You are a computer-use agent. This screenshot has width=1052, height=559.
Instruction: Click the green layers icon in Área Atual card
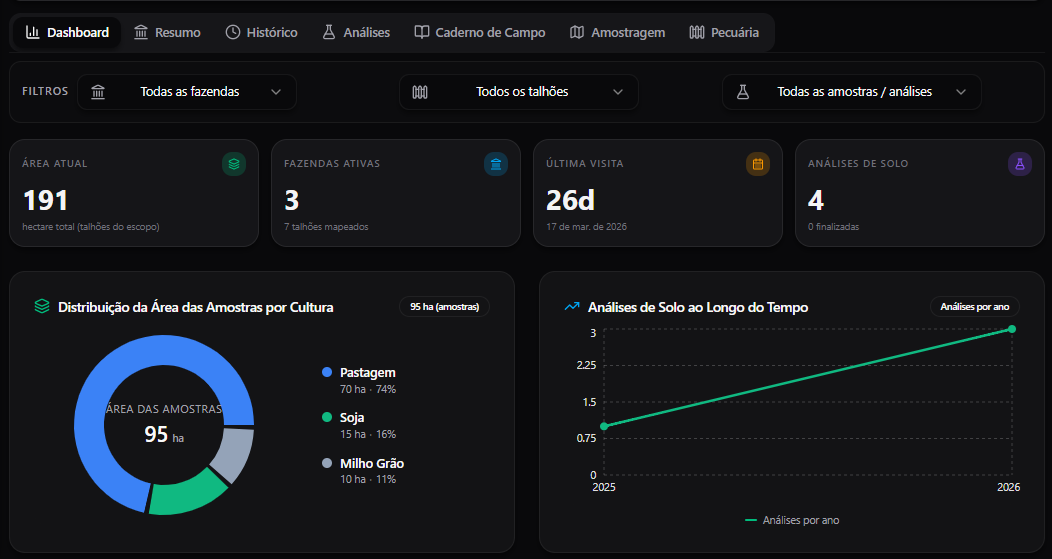(233, 163)
